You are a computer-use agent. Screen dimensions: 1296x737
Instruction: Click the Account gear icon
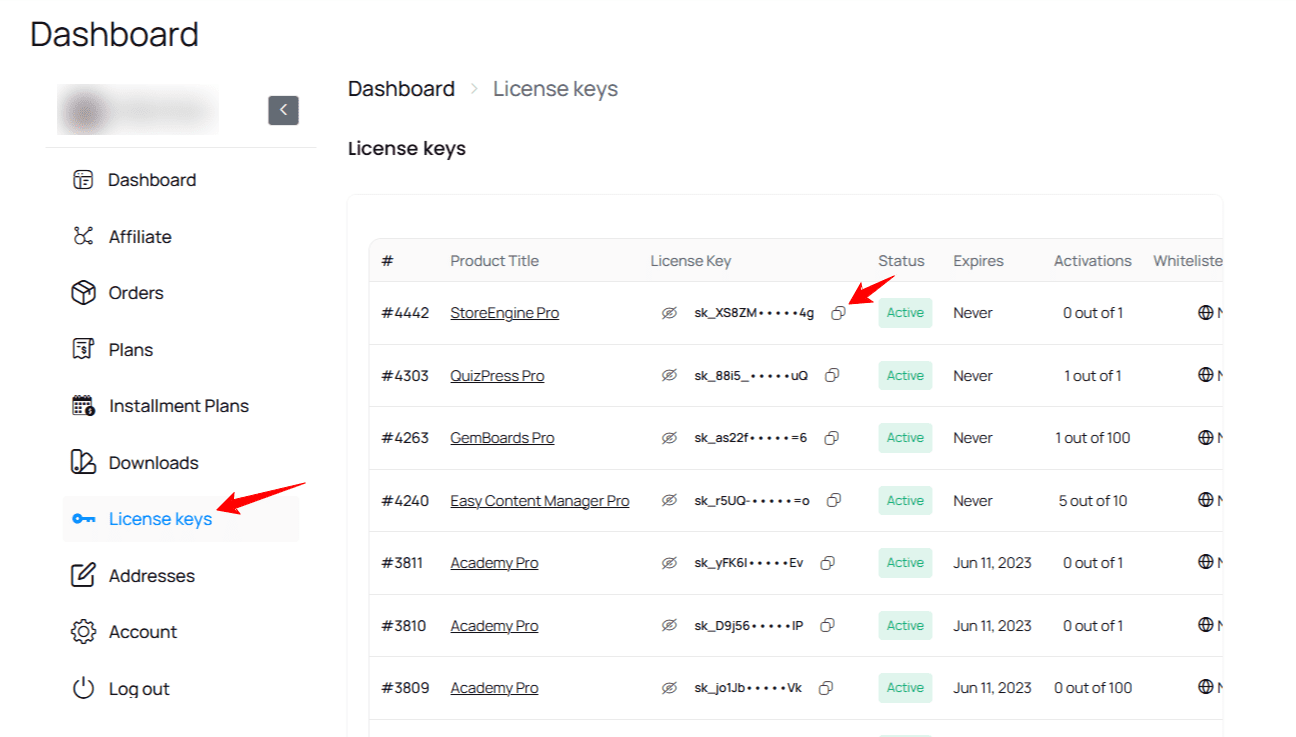[83, 632]
